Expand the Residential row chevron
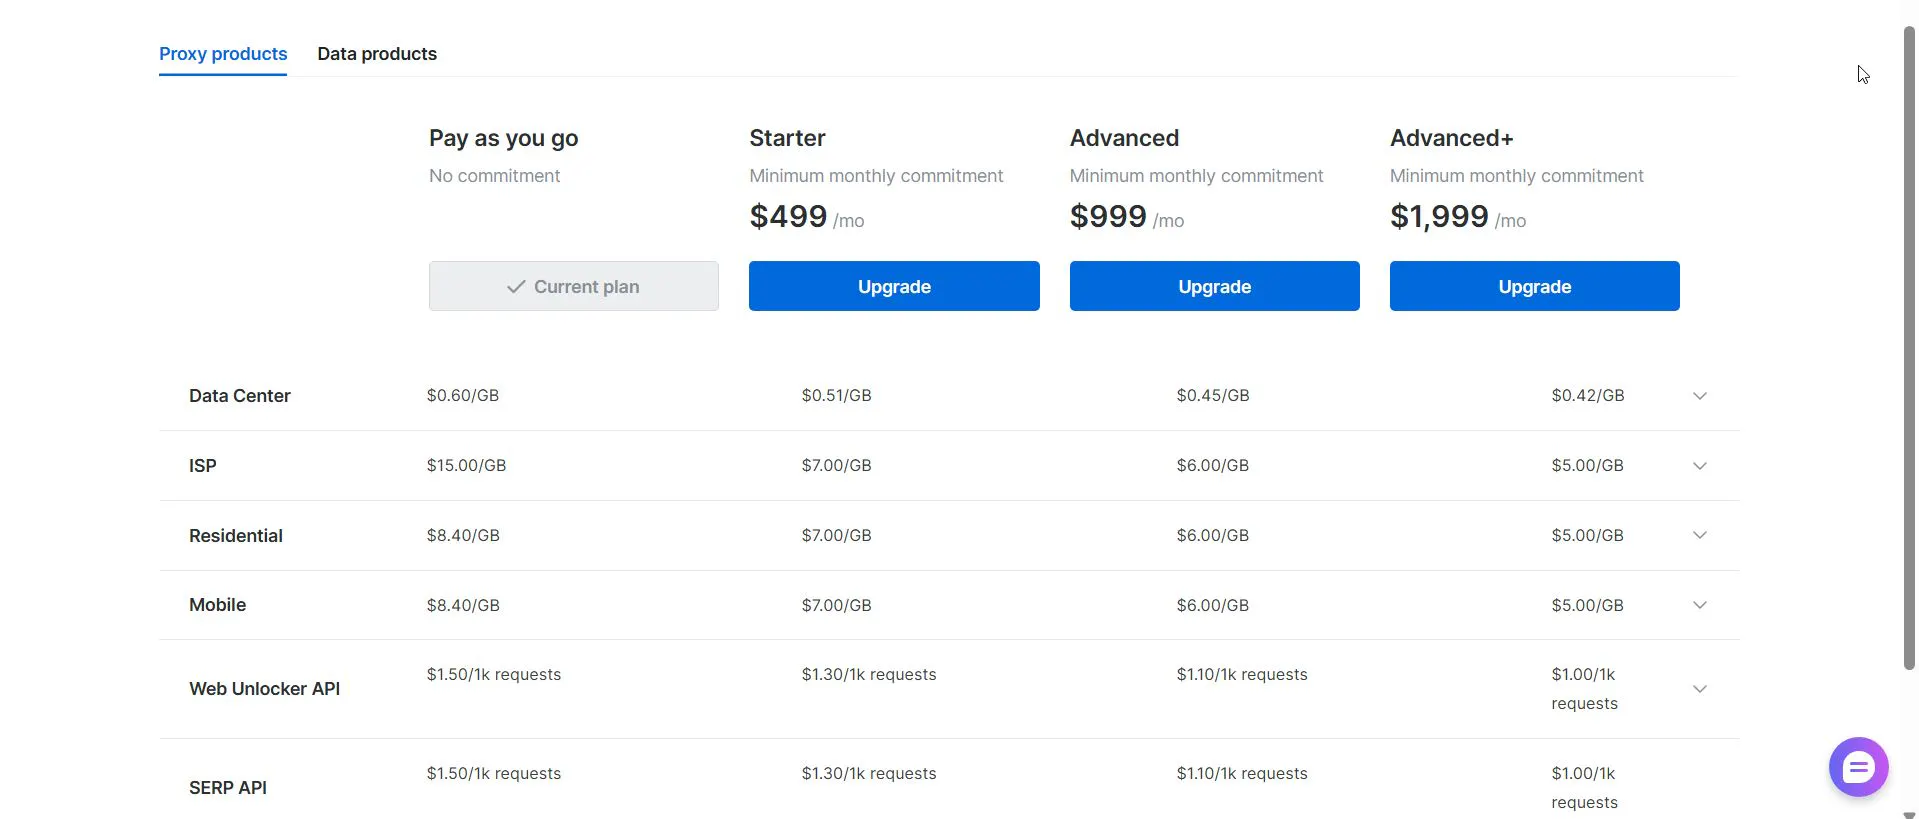 pyautogui.click(x=1700, y=535)
